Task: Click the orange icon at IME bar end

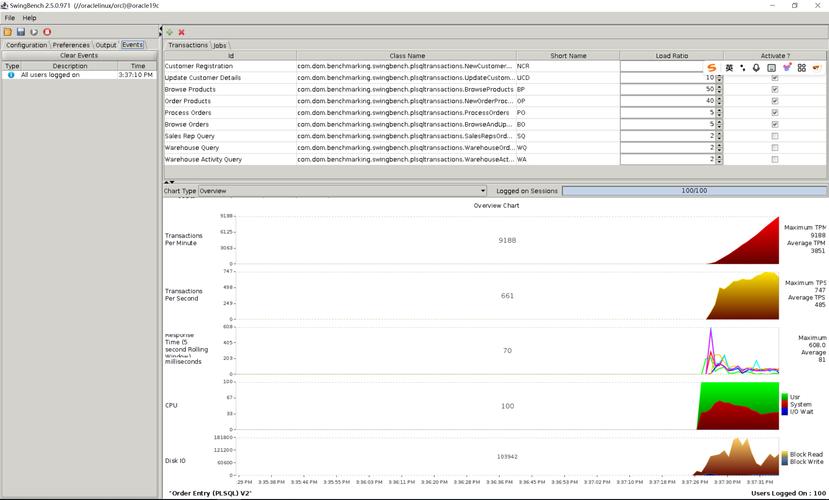Action: pyautogui.click(x=816, y=68)
